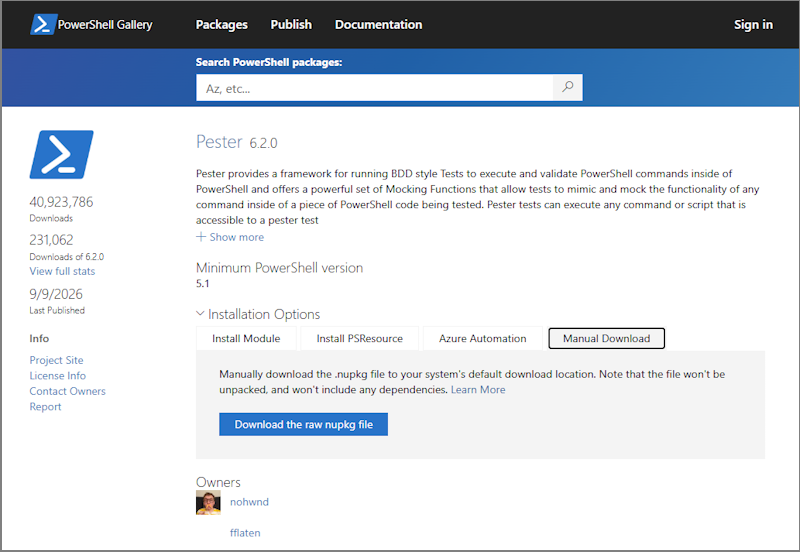Click the Owners heading
Viewport: 800px width, 552px height.
218,482
